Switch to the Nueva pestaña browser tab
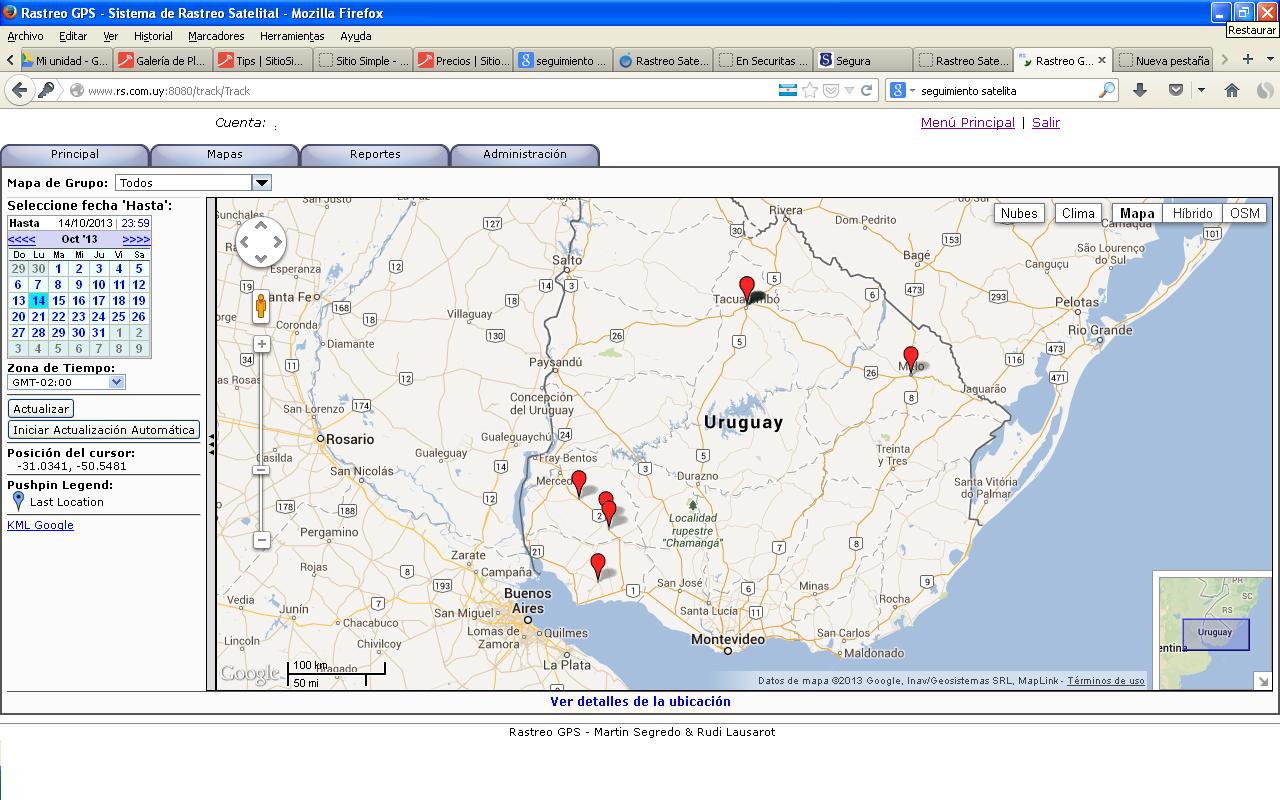This screenshot has height=800, width=1280. [x=1163, y=60]
